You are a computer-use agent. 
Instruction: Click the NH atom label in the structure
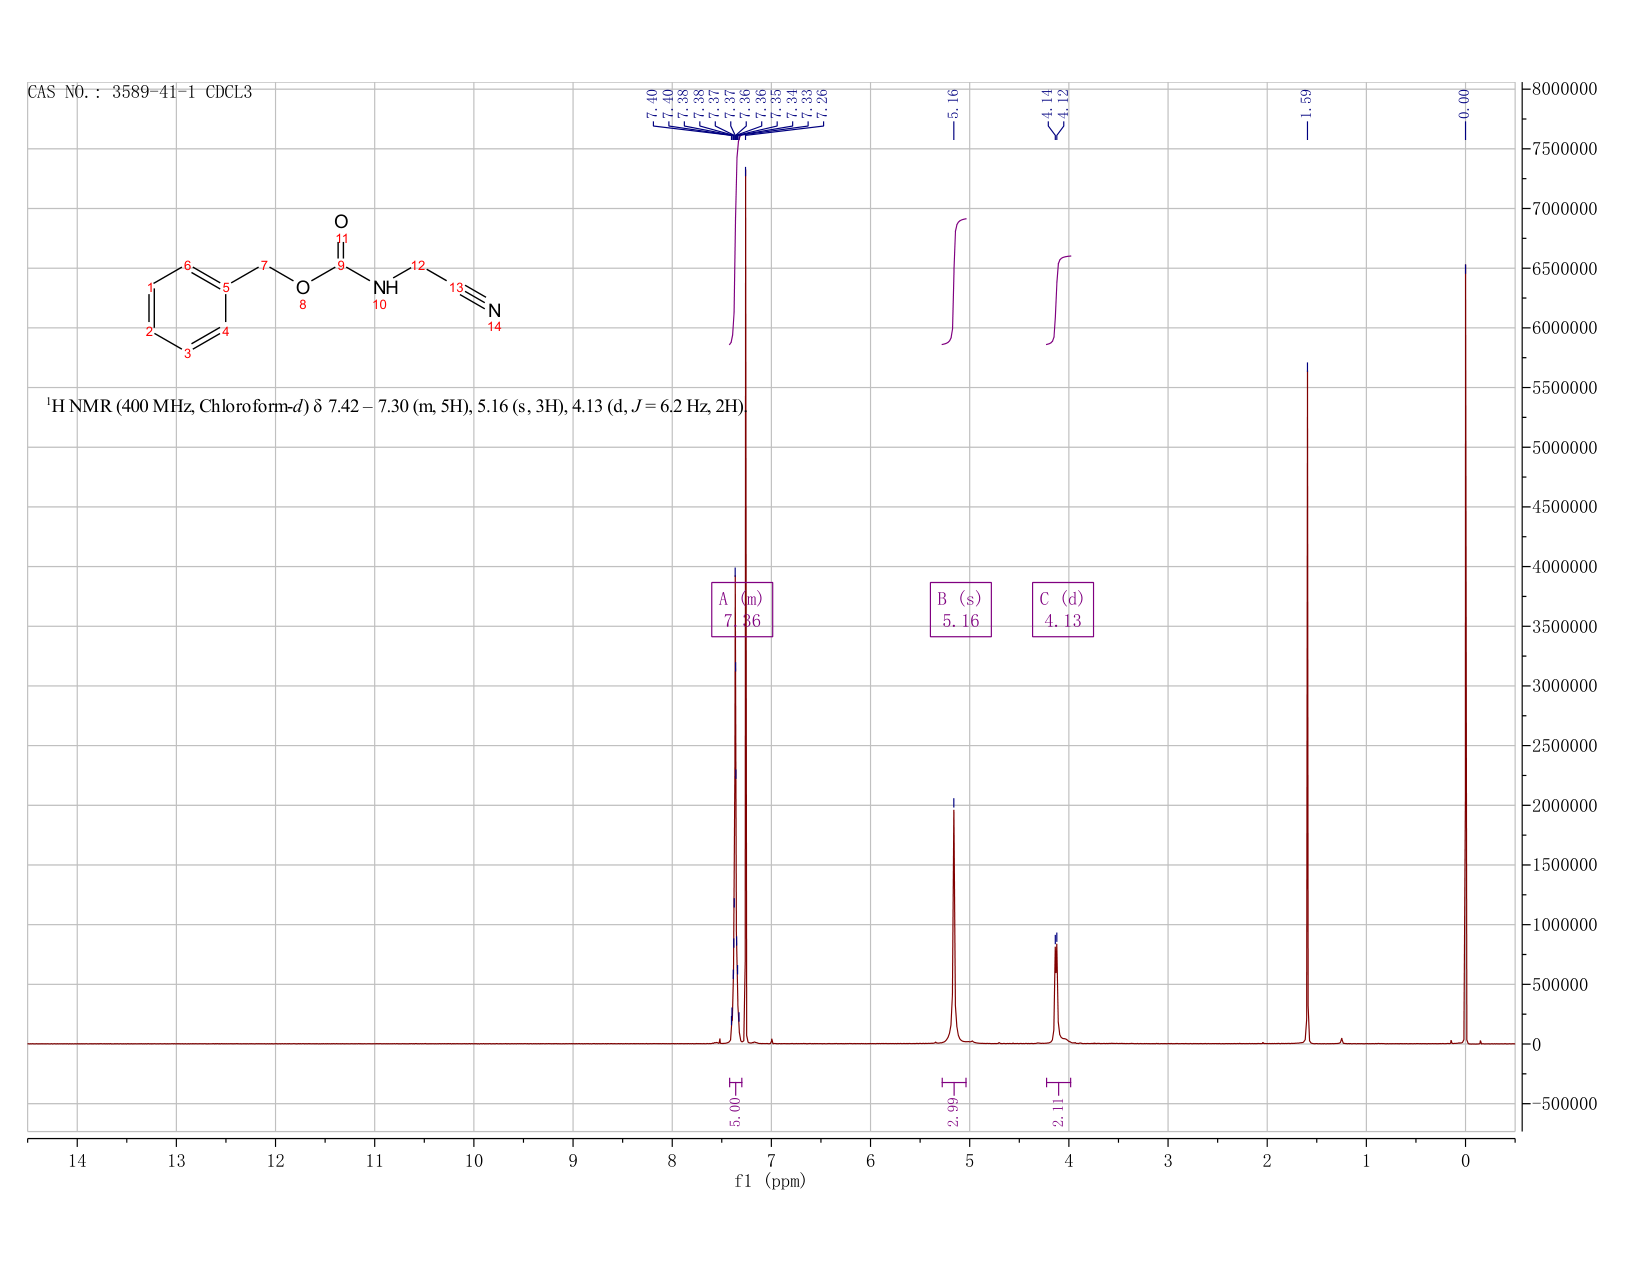tap(385, 288)
